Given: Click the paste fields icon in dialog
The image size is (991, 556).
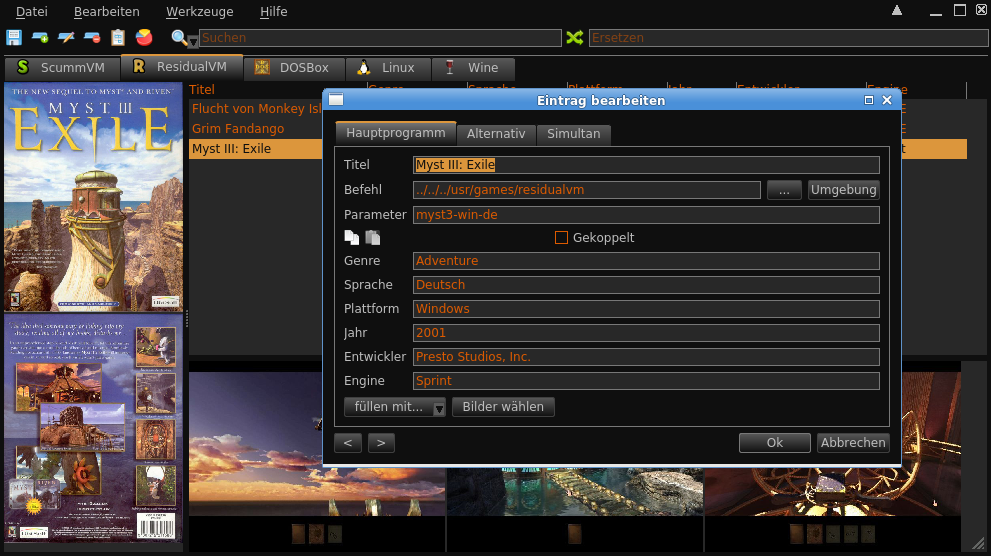Looking at the screenshot, I should [x=373, y=238].
